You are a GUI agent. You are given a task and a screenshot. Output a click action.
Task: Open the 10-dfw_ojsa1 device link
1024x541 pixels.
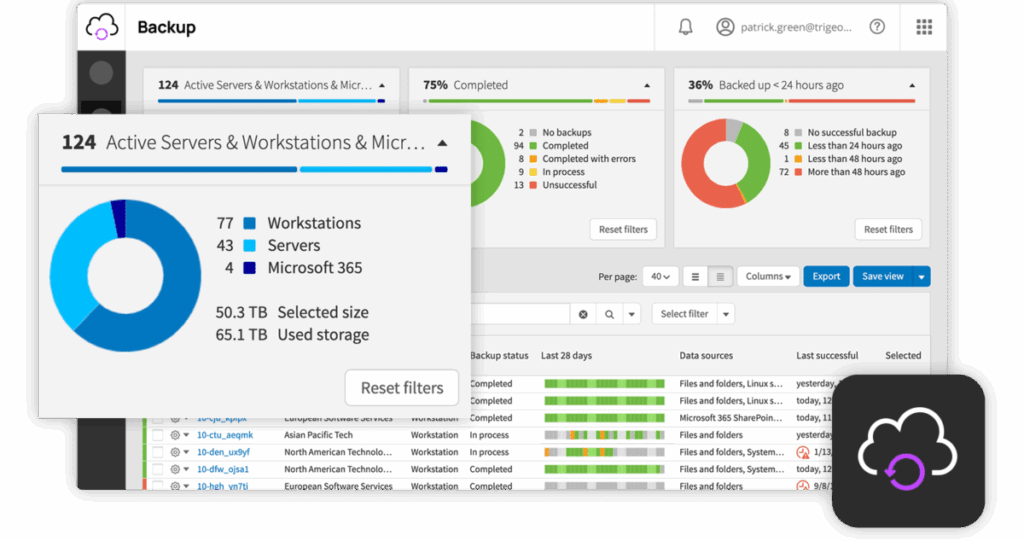point(223,469)
